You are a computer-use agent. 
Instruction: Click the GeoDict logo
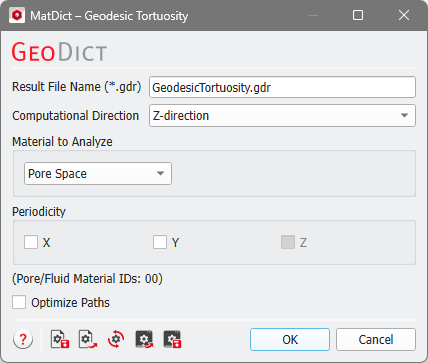point(59,52)
